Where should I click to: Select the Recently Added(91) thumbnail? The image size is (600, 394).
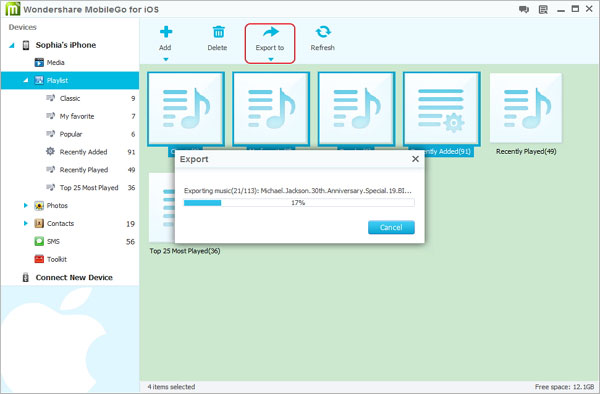442,109
